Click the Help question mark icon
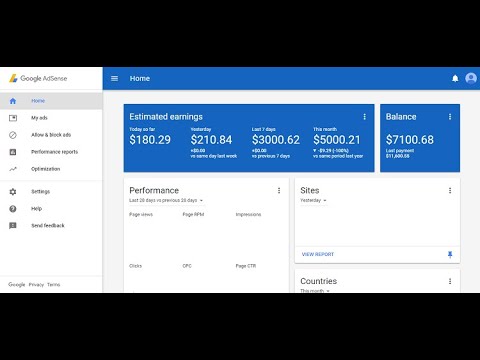The image size is (480, 360). [13, 209]
